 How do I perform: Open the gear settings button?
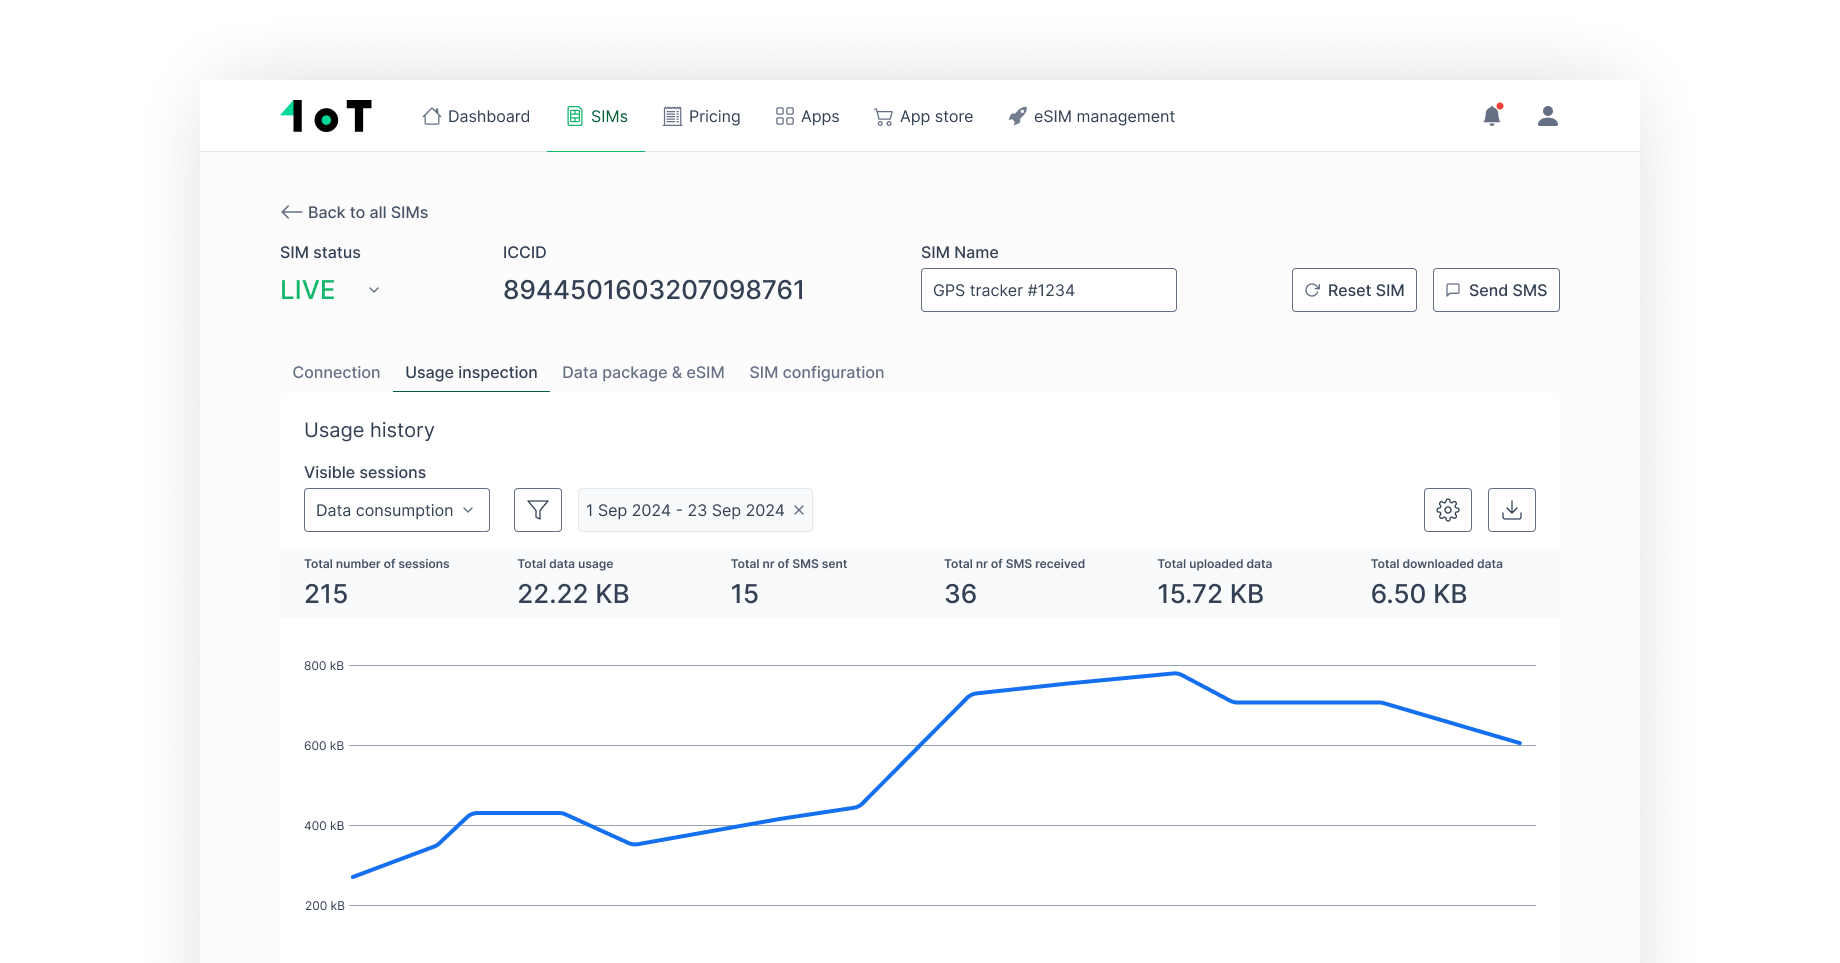click(1448, 510)
